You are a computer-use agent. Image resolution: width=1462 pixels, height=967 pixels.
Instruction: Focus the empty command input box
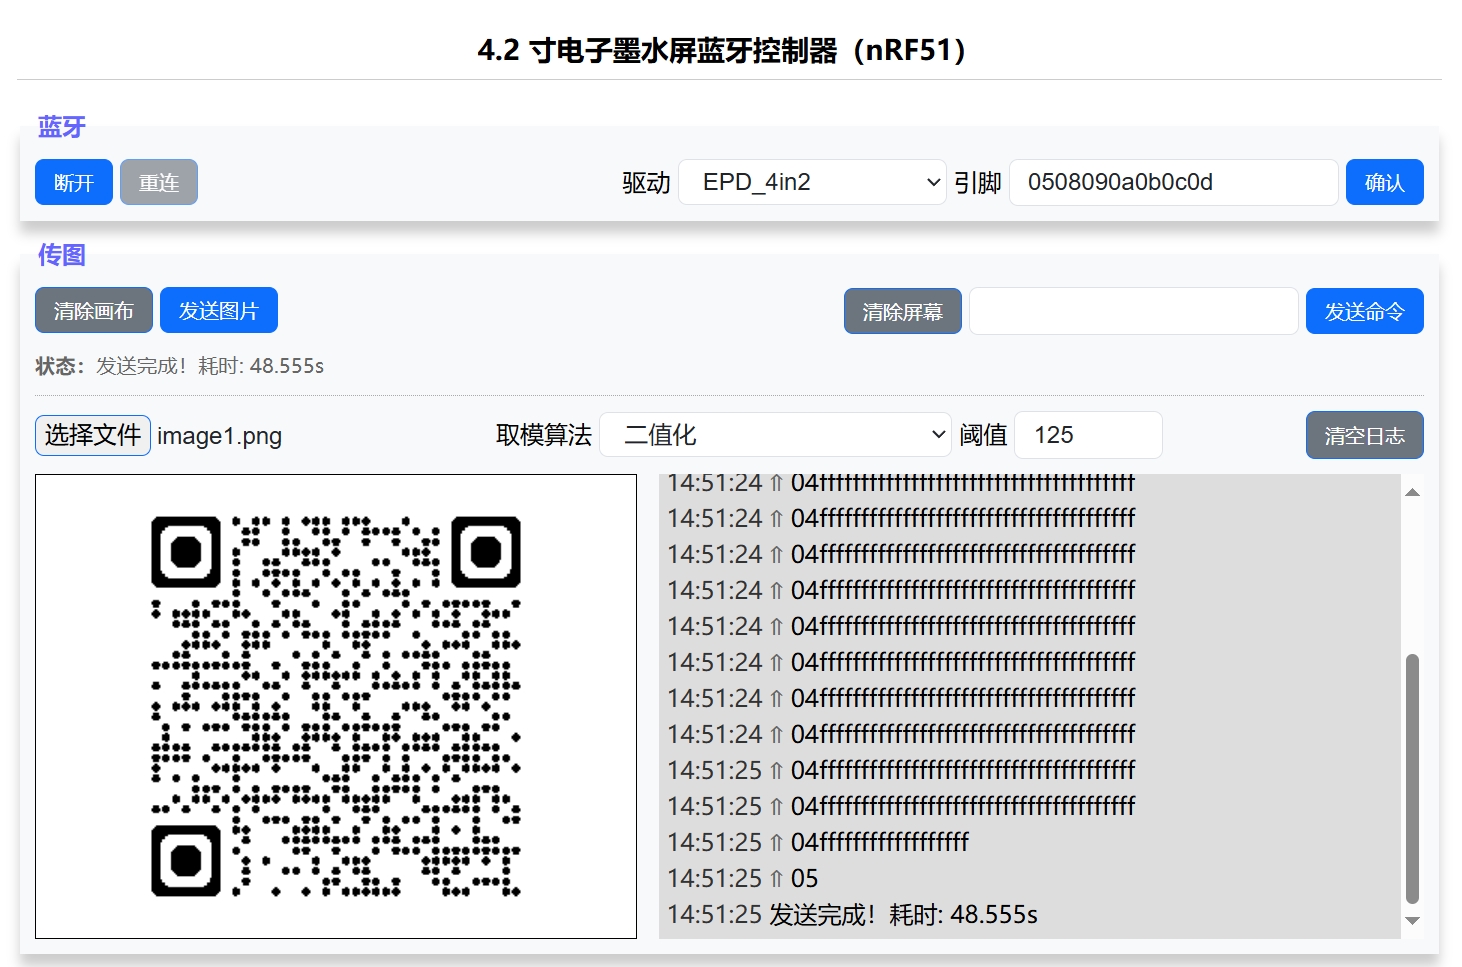click(1133, 312)
